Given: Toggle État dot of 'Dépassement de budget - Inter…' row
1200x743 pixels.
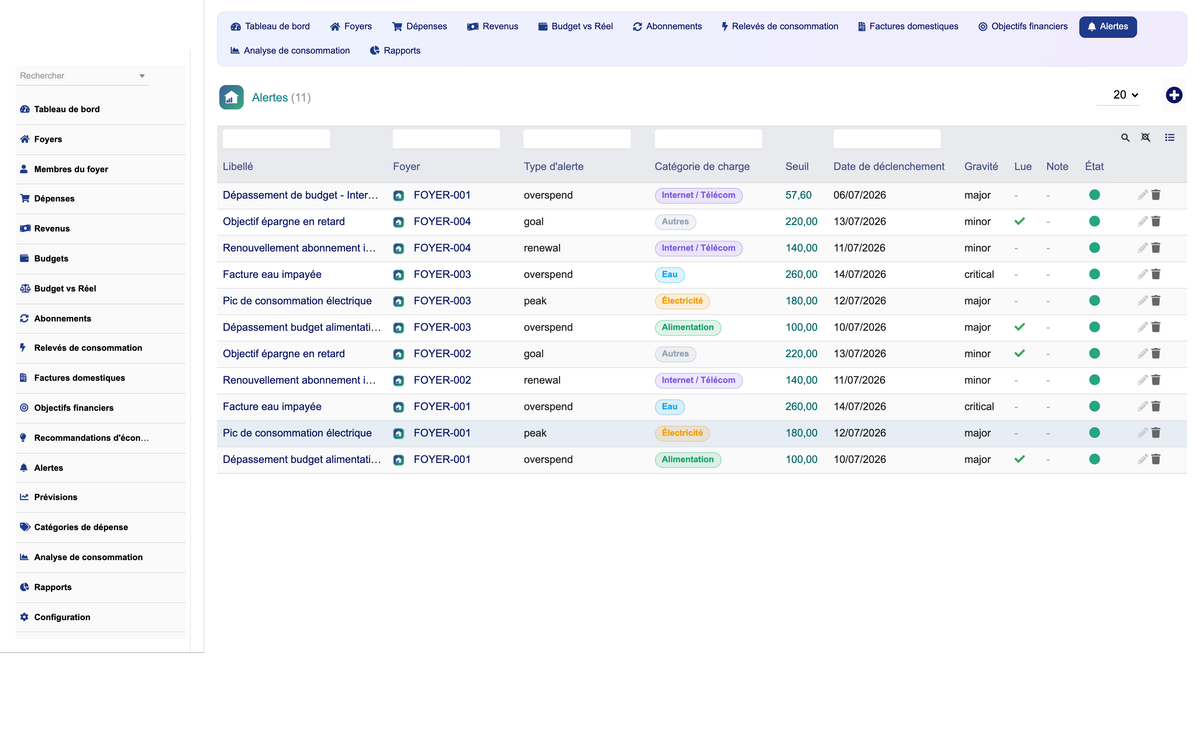Looking at the screenshot, I should pos(1094,195).
